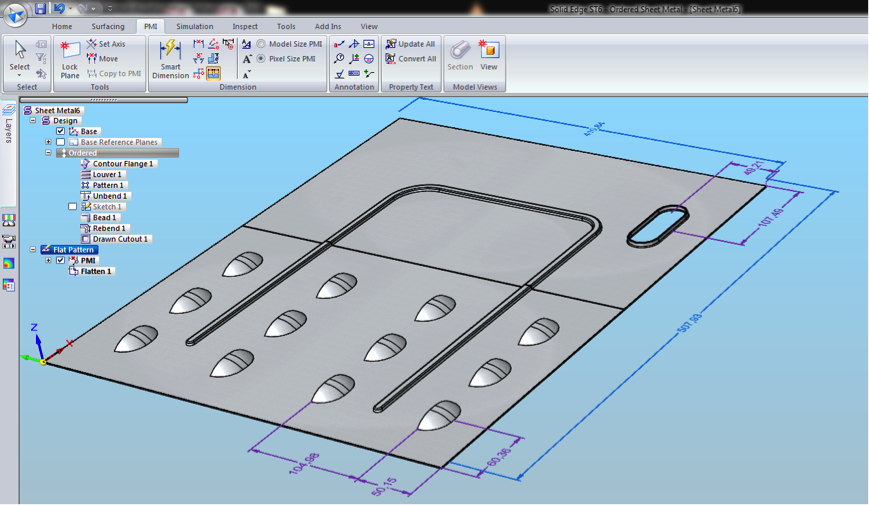
Task: Click the 104.98 dimension value
Action: [304, 463]
